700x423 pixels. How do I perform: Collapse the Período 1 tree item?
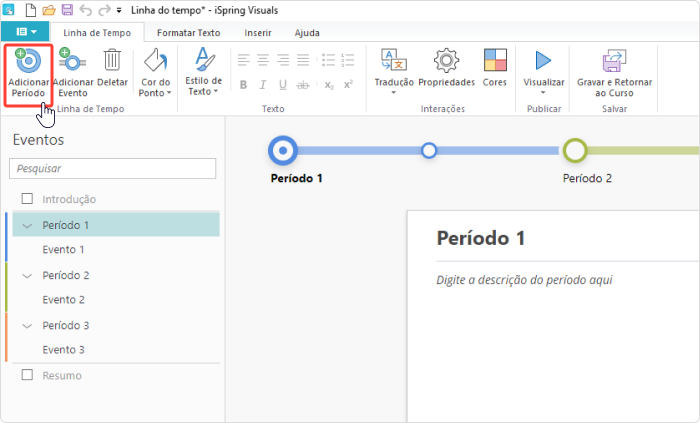click(x=27, y=225)
